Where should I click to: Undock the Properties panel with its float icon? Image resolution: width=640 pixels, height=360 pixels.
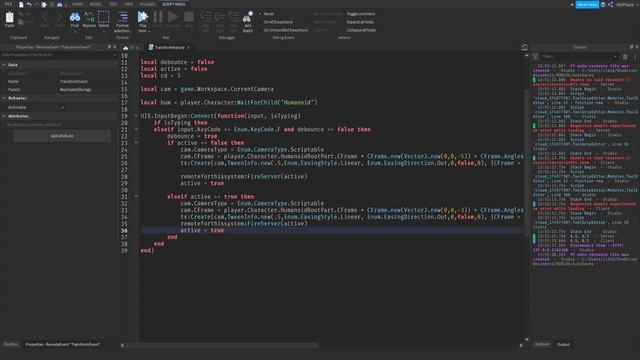[109, 47]
